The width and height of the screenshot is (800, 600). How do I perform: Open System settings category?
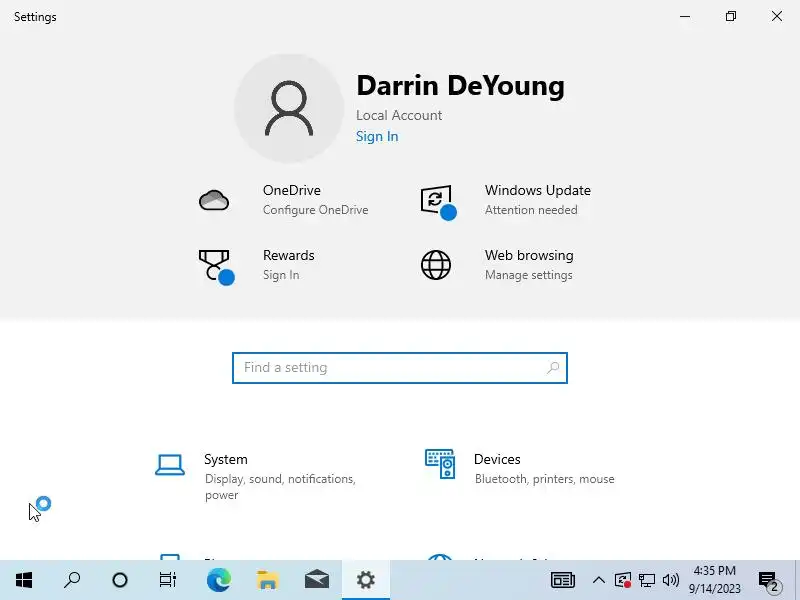click(255, 476)
